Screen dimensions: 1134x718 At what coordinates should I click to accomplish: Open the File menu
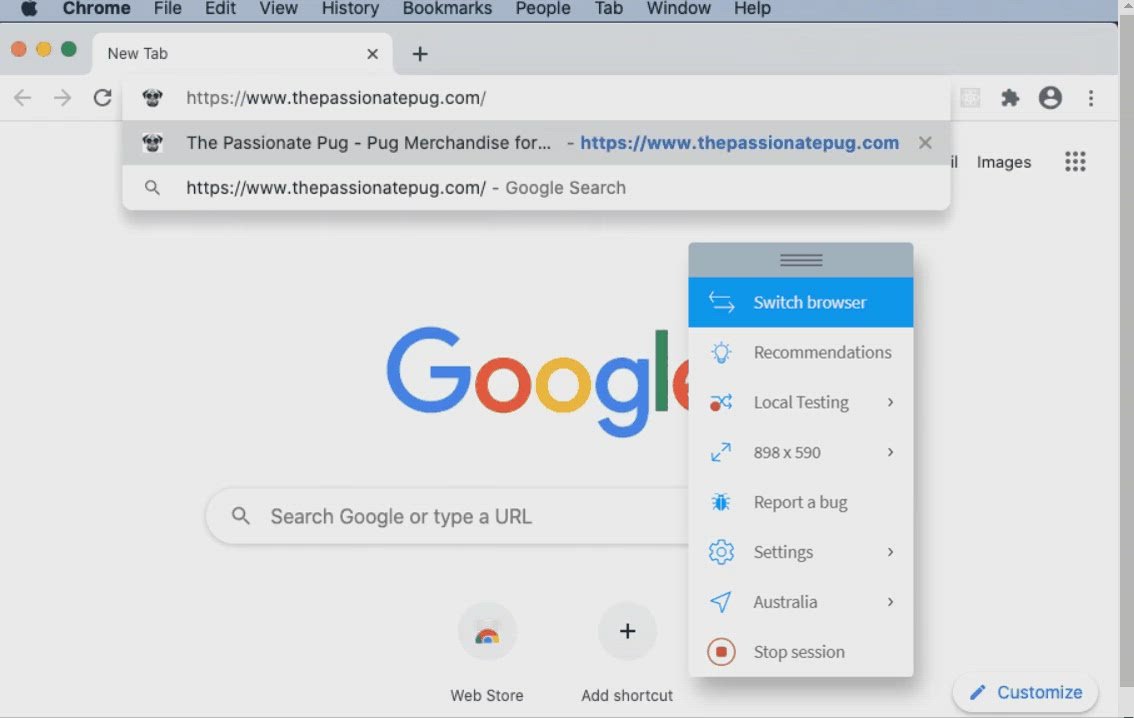[167, 9]
